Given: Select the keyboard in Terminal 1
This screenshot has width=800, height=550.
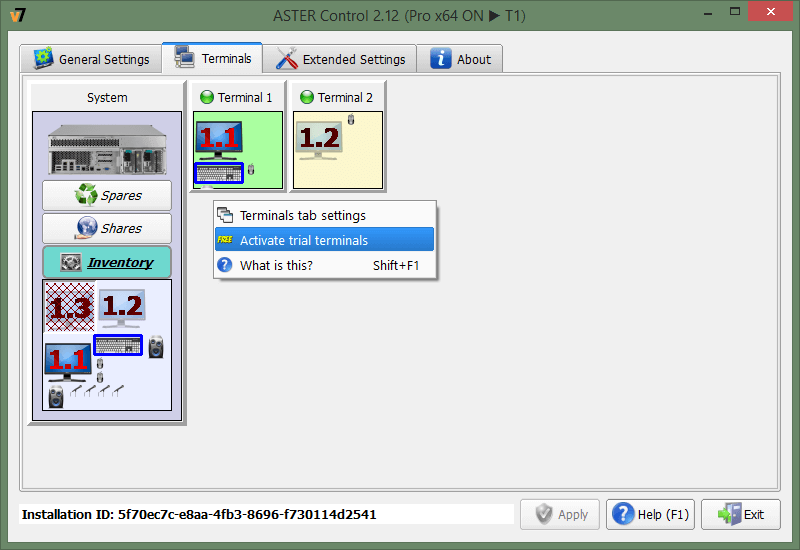Looking at the screenshot, I should [x=219, y=172].
